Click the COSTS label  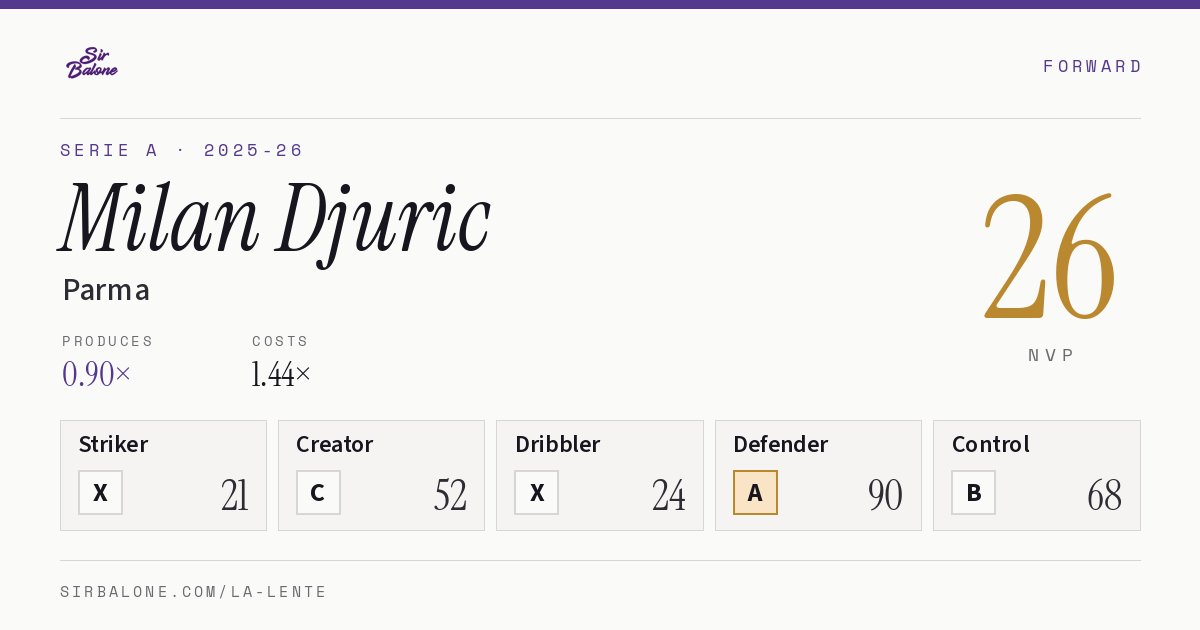[281, 341]
